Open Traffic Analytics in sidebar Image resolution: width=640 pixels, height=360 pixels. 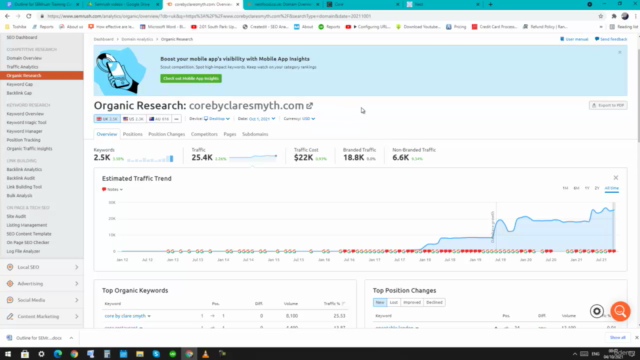click(22, 67)
